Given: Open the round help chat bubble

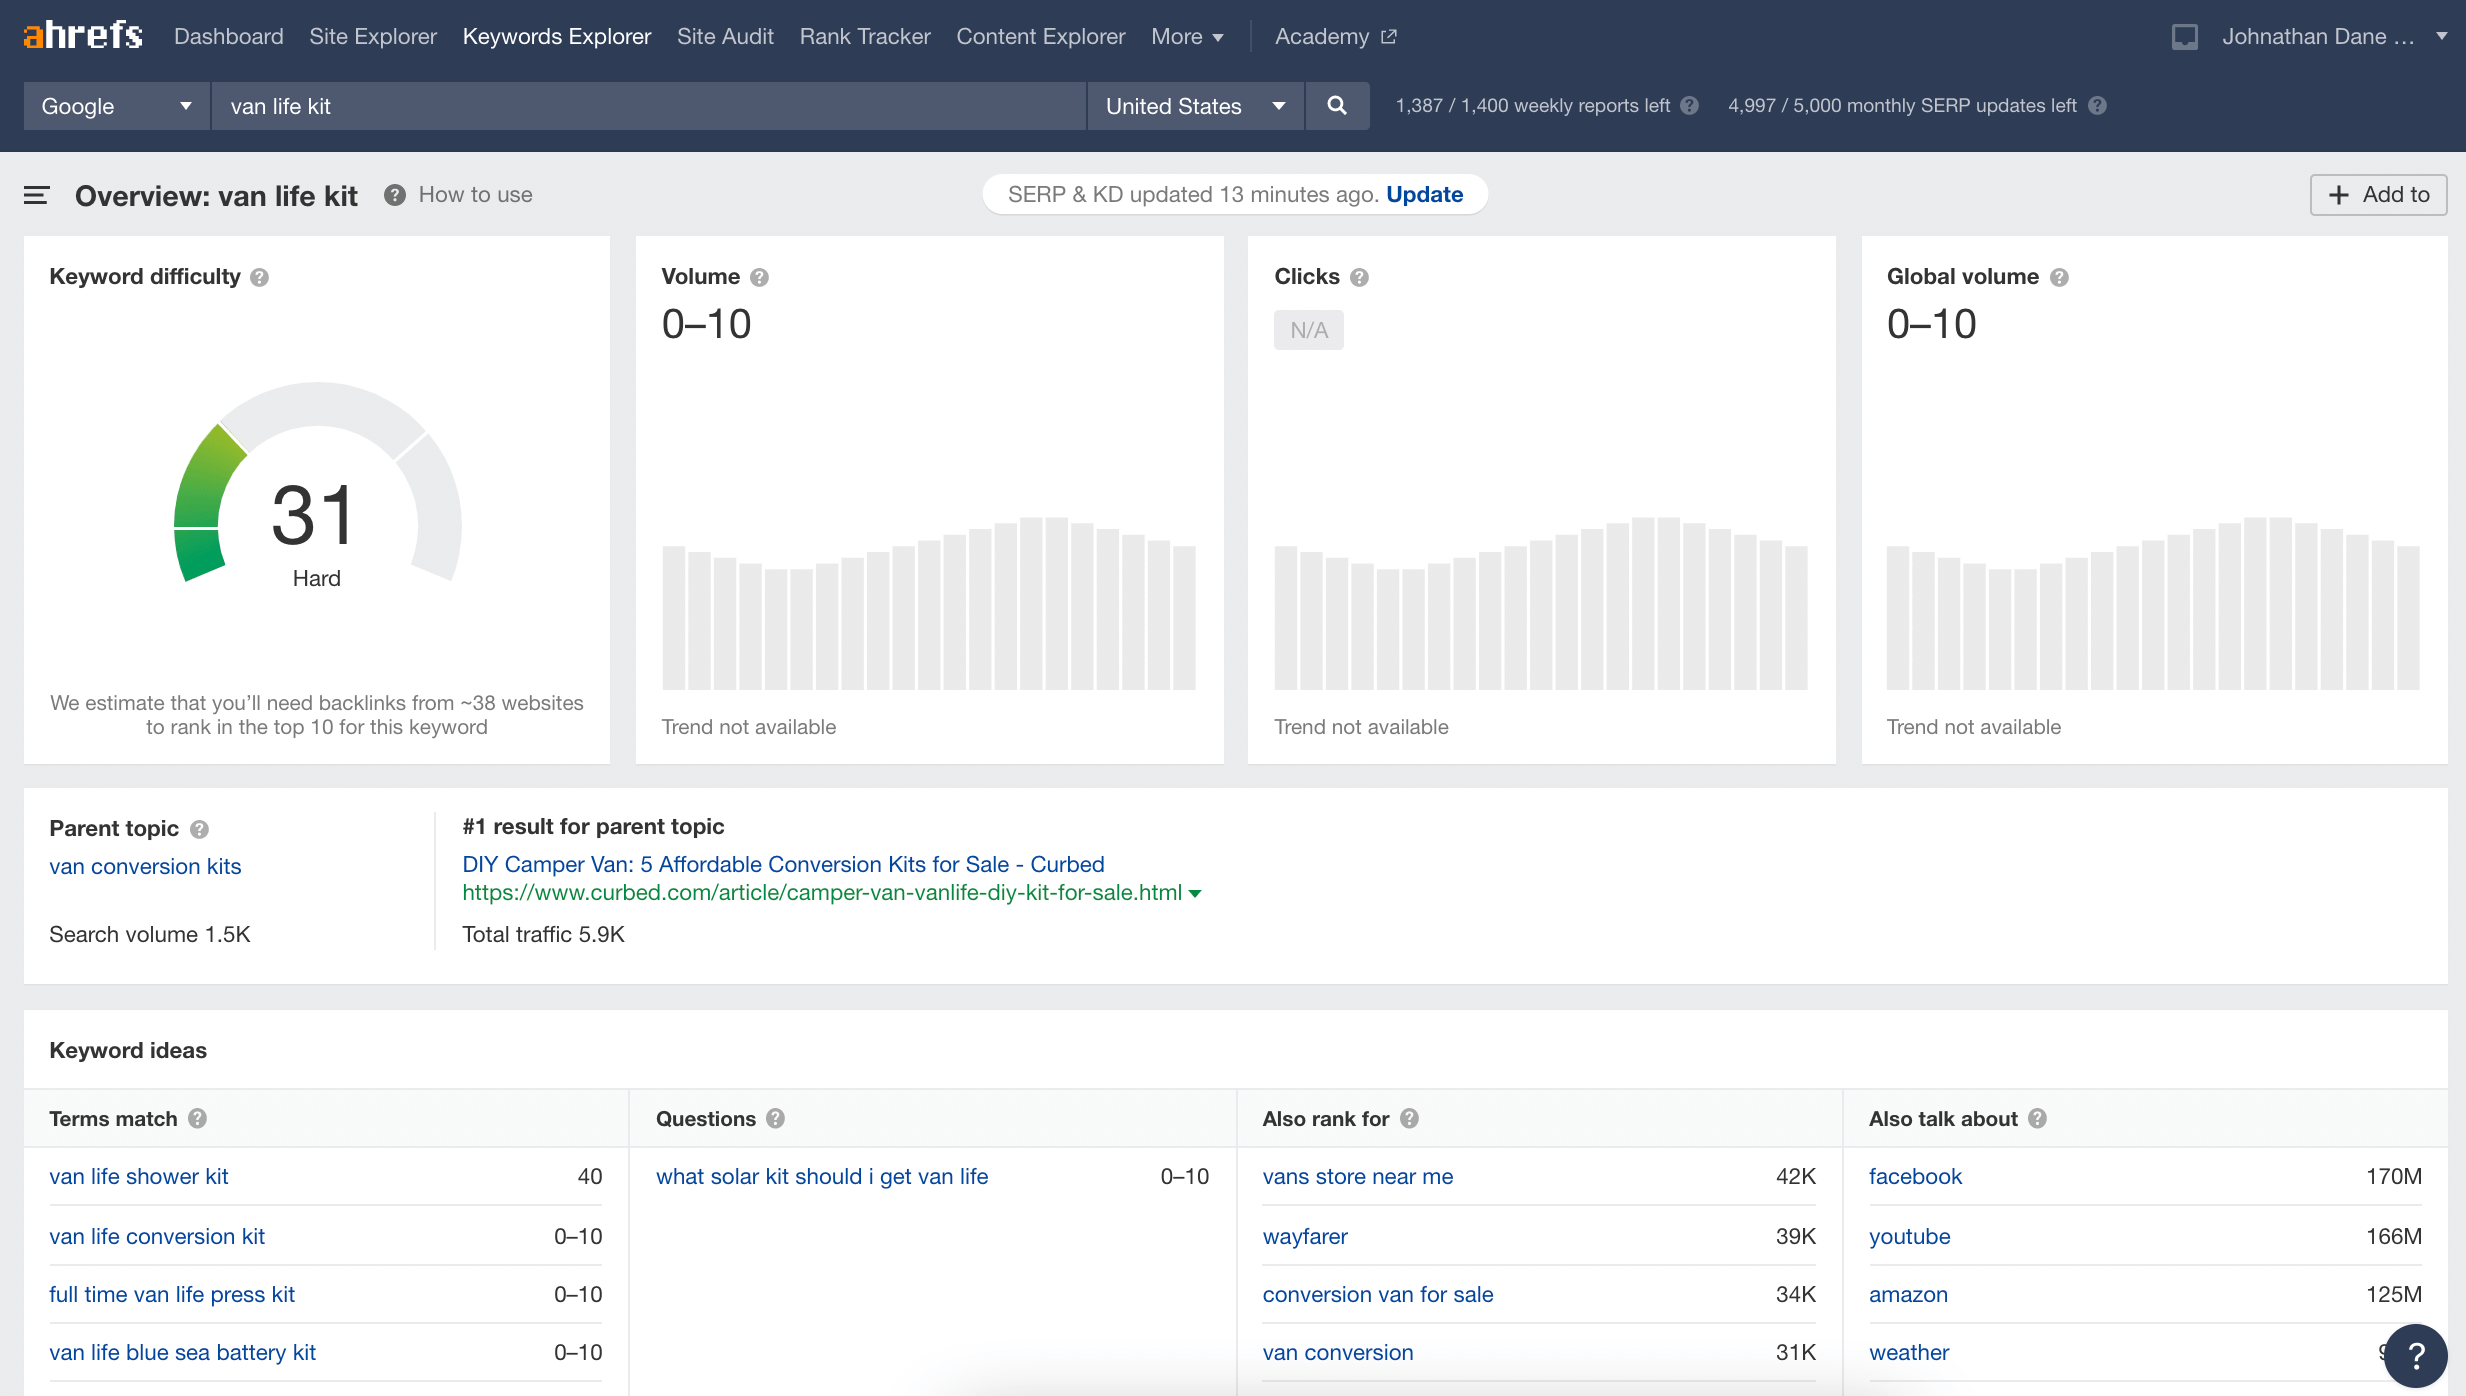Looking at the screenshot, I should (2414, 1355).
